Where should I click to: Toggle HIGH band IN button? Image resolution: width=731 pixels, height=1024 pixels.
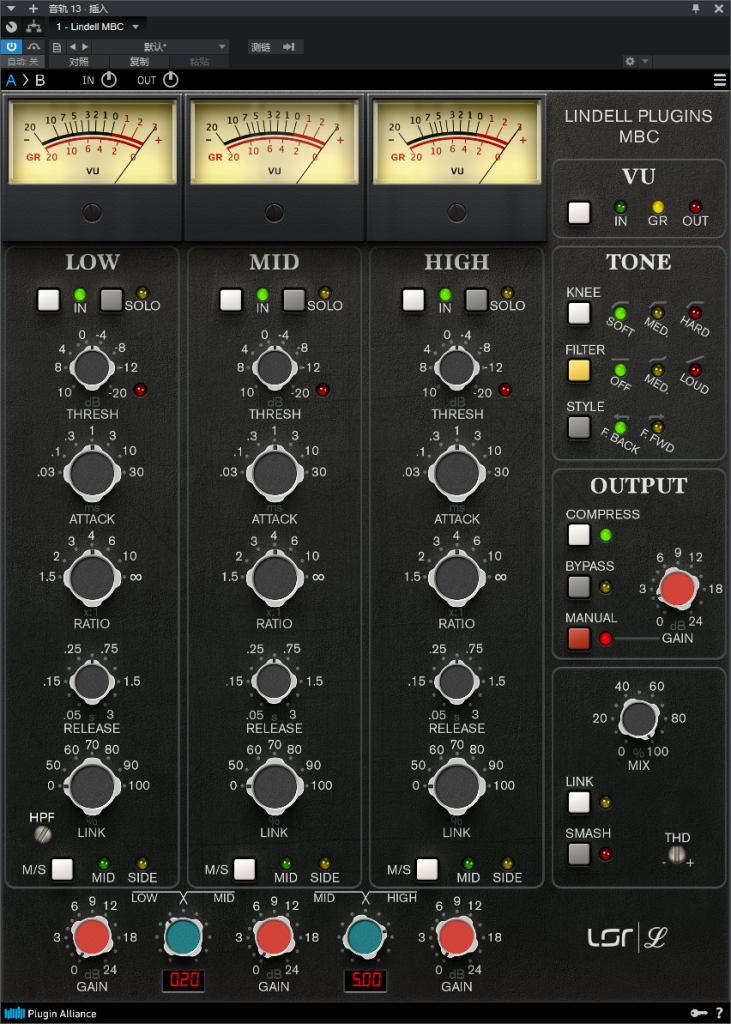(414, 300)
